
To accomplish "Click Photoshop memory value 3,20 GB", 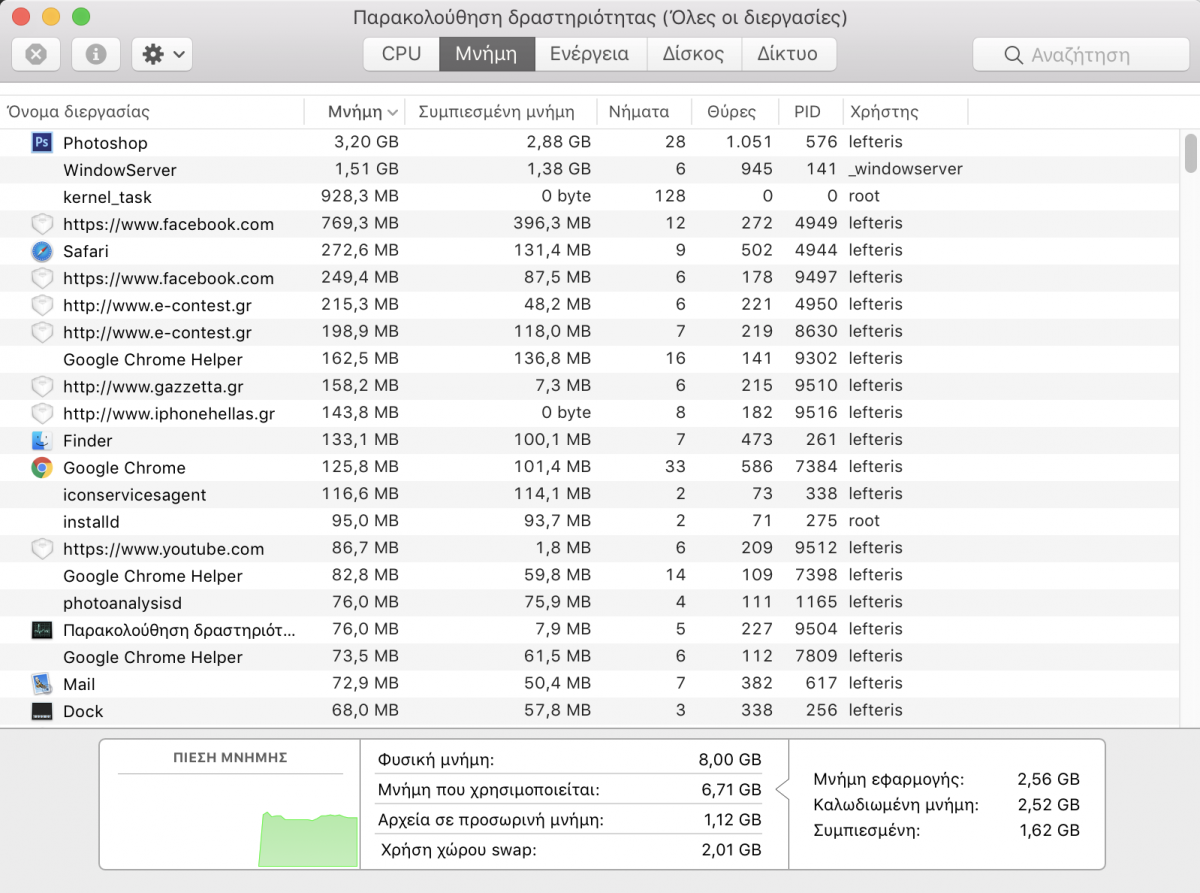I will tap(366, 142).
